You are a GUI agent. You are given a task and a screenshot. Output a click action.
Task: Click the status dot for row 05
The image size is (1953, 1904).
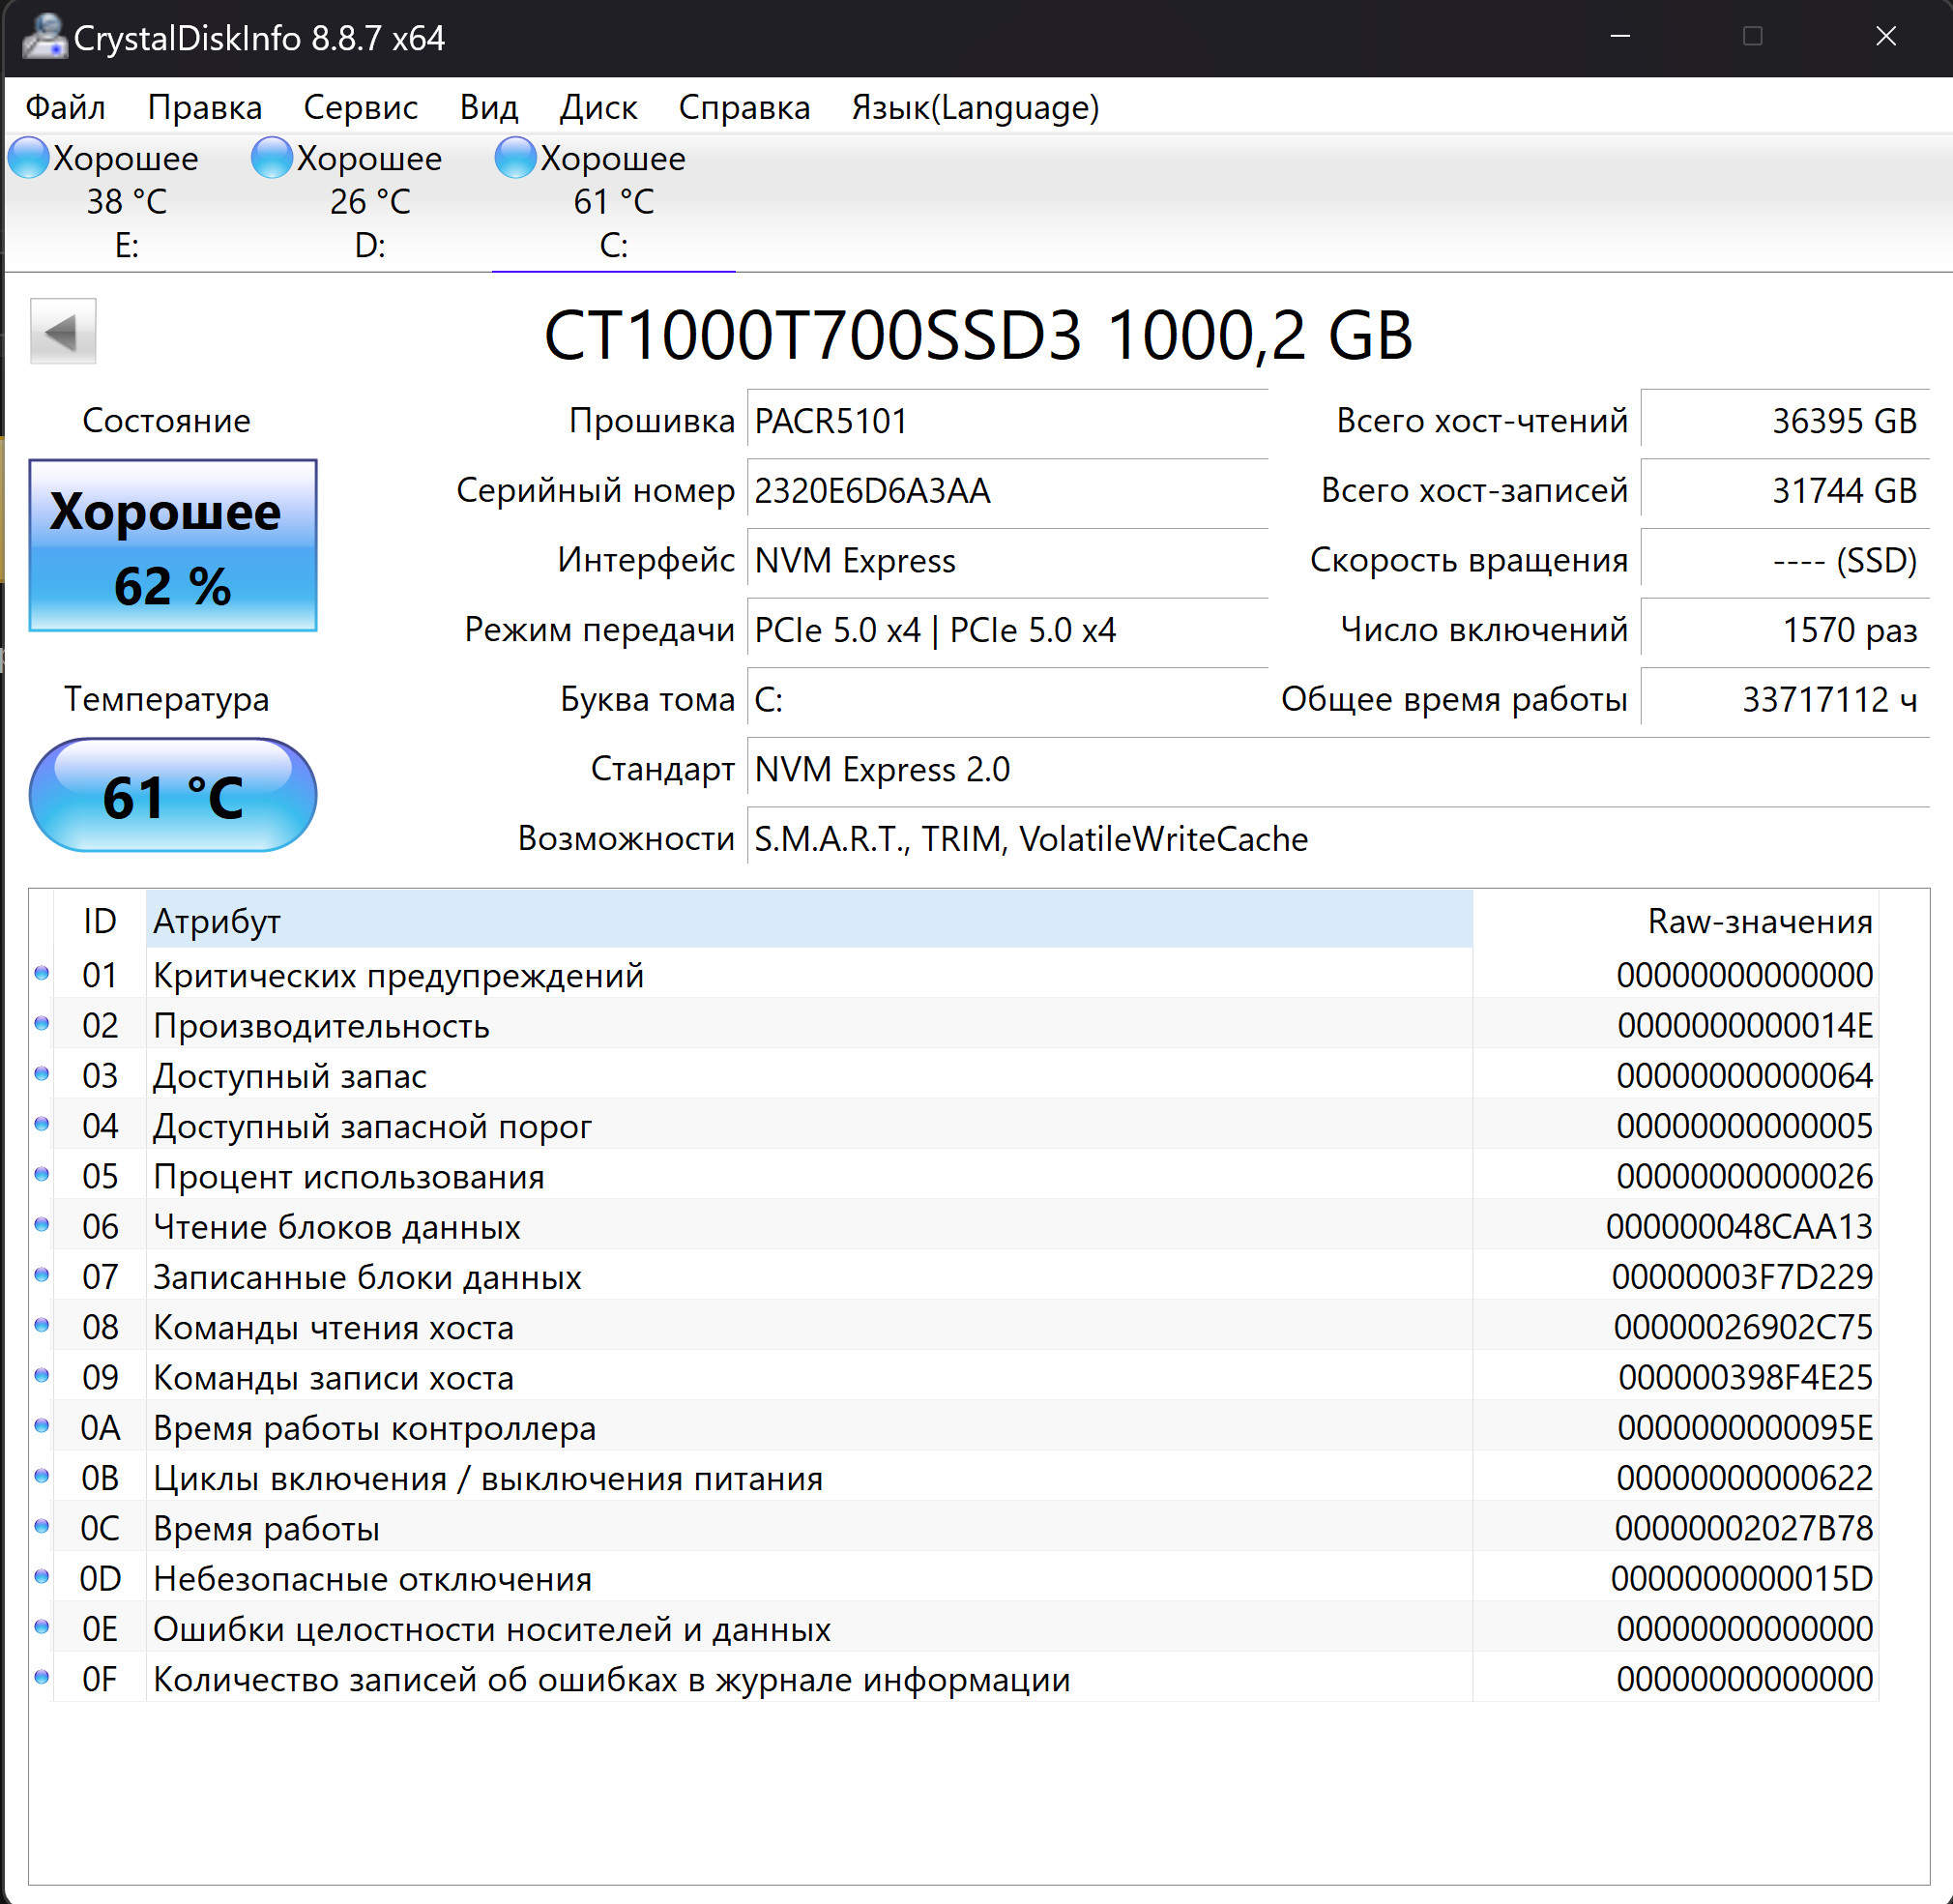click(42, 1174)
